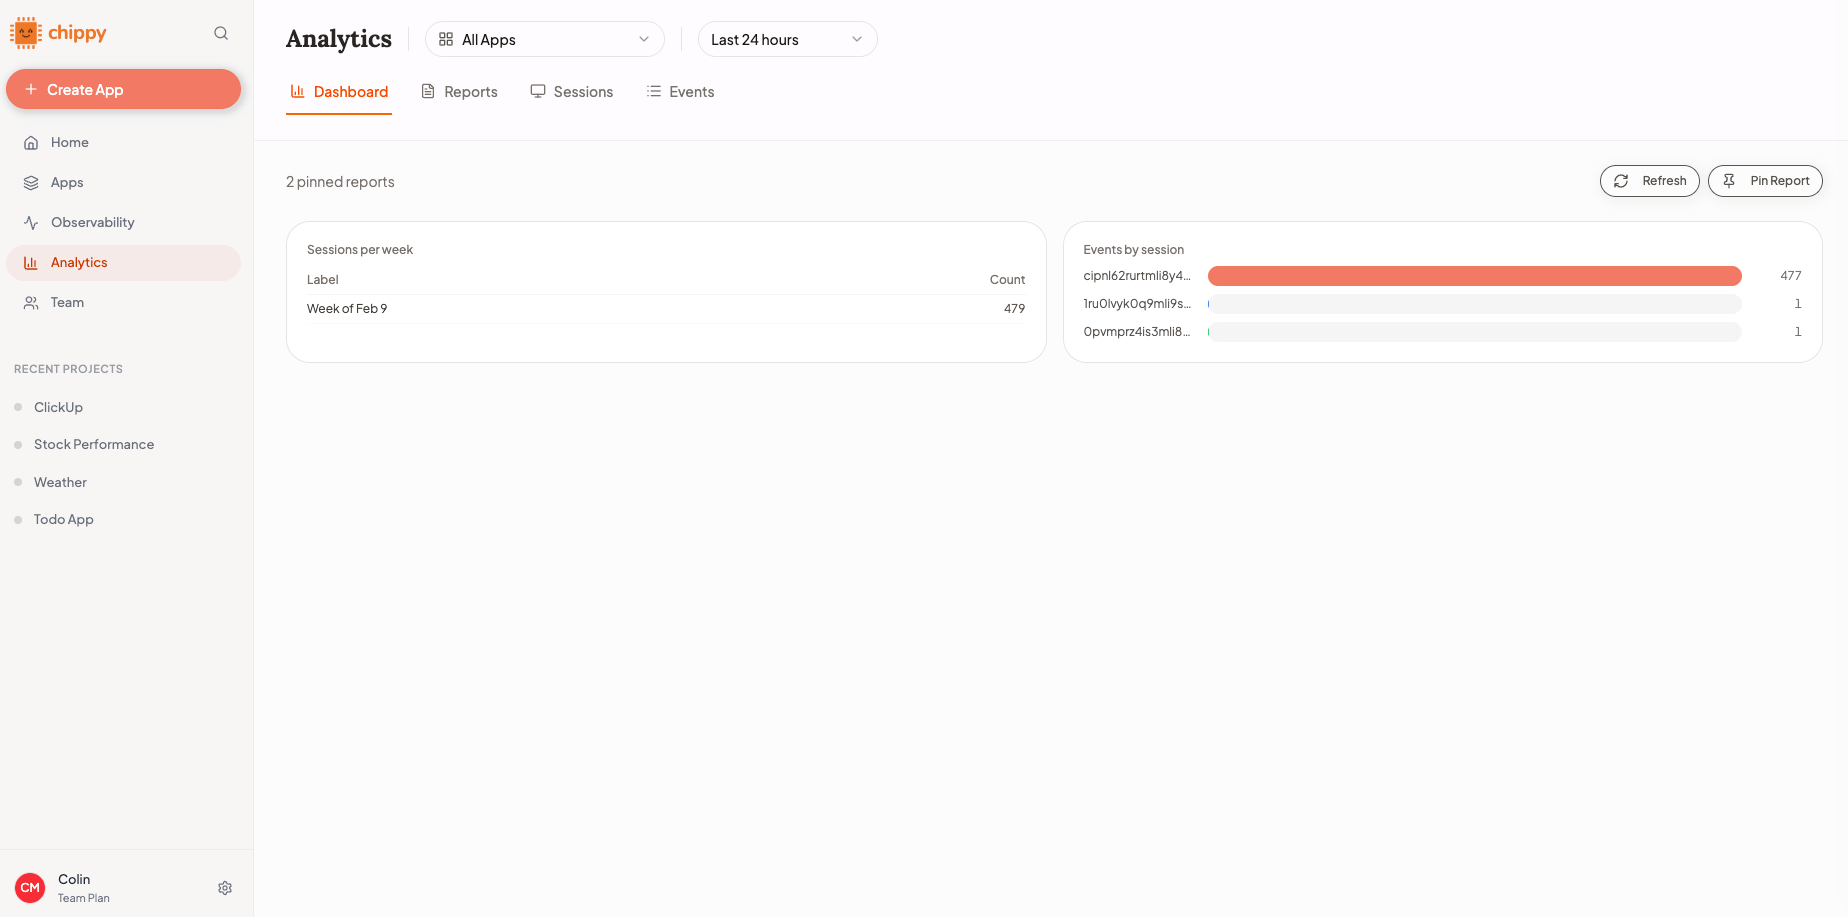Click the 1ru0lvyk0q9mli9s session bar
The image size is (1848, 917).
pyautogui.click(x=1475, y=304)
